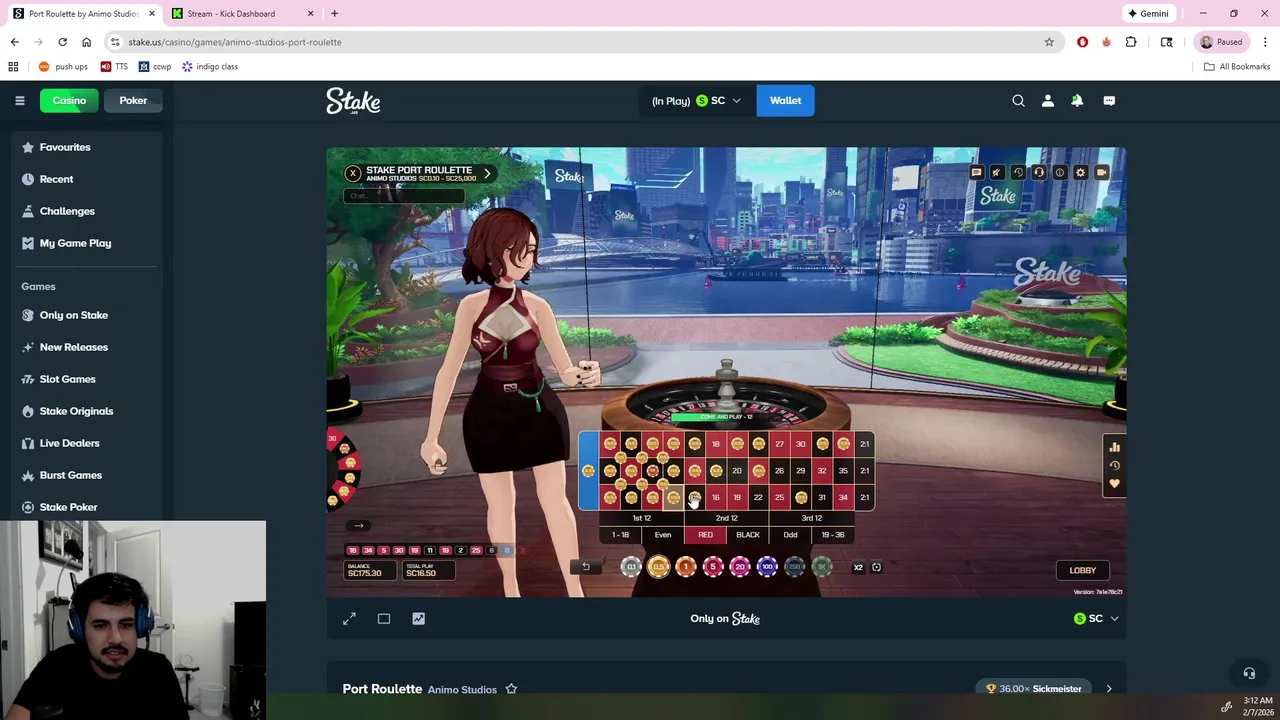Select the 20 value chip
This screenshot has width=1280, height=720.
(740, 567)
